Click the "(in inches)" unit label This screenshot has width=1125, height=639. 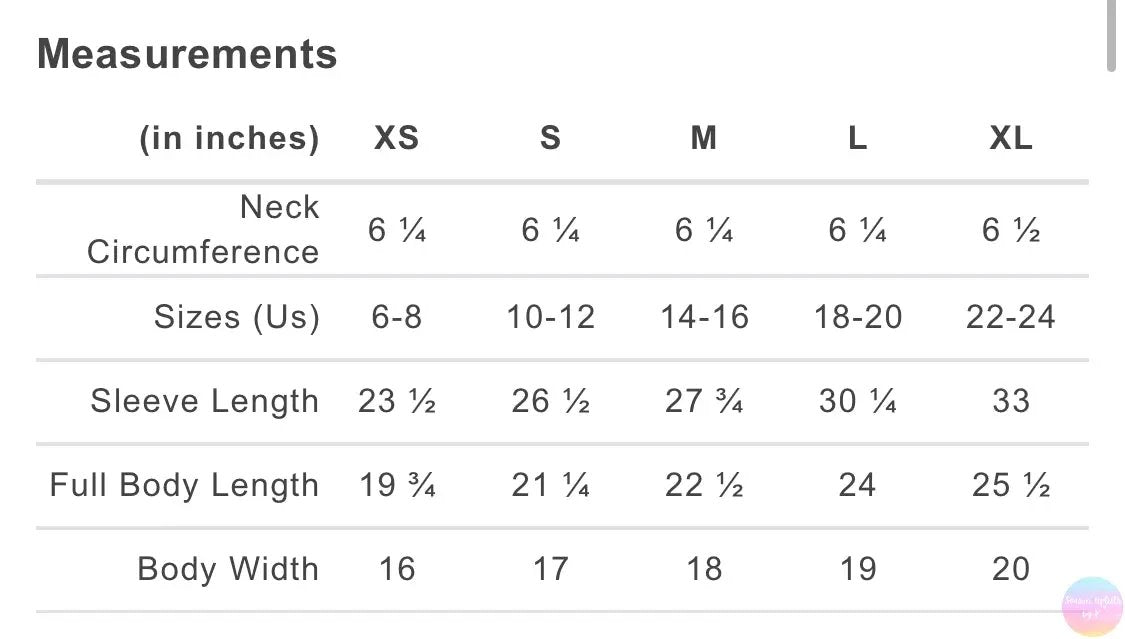(x=229, y=138)
